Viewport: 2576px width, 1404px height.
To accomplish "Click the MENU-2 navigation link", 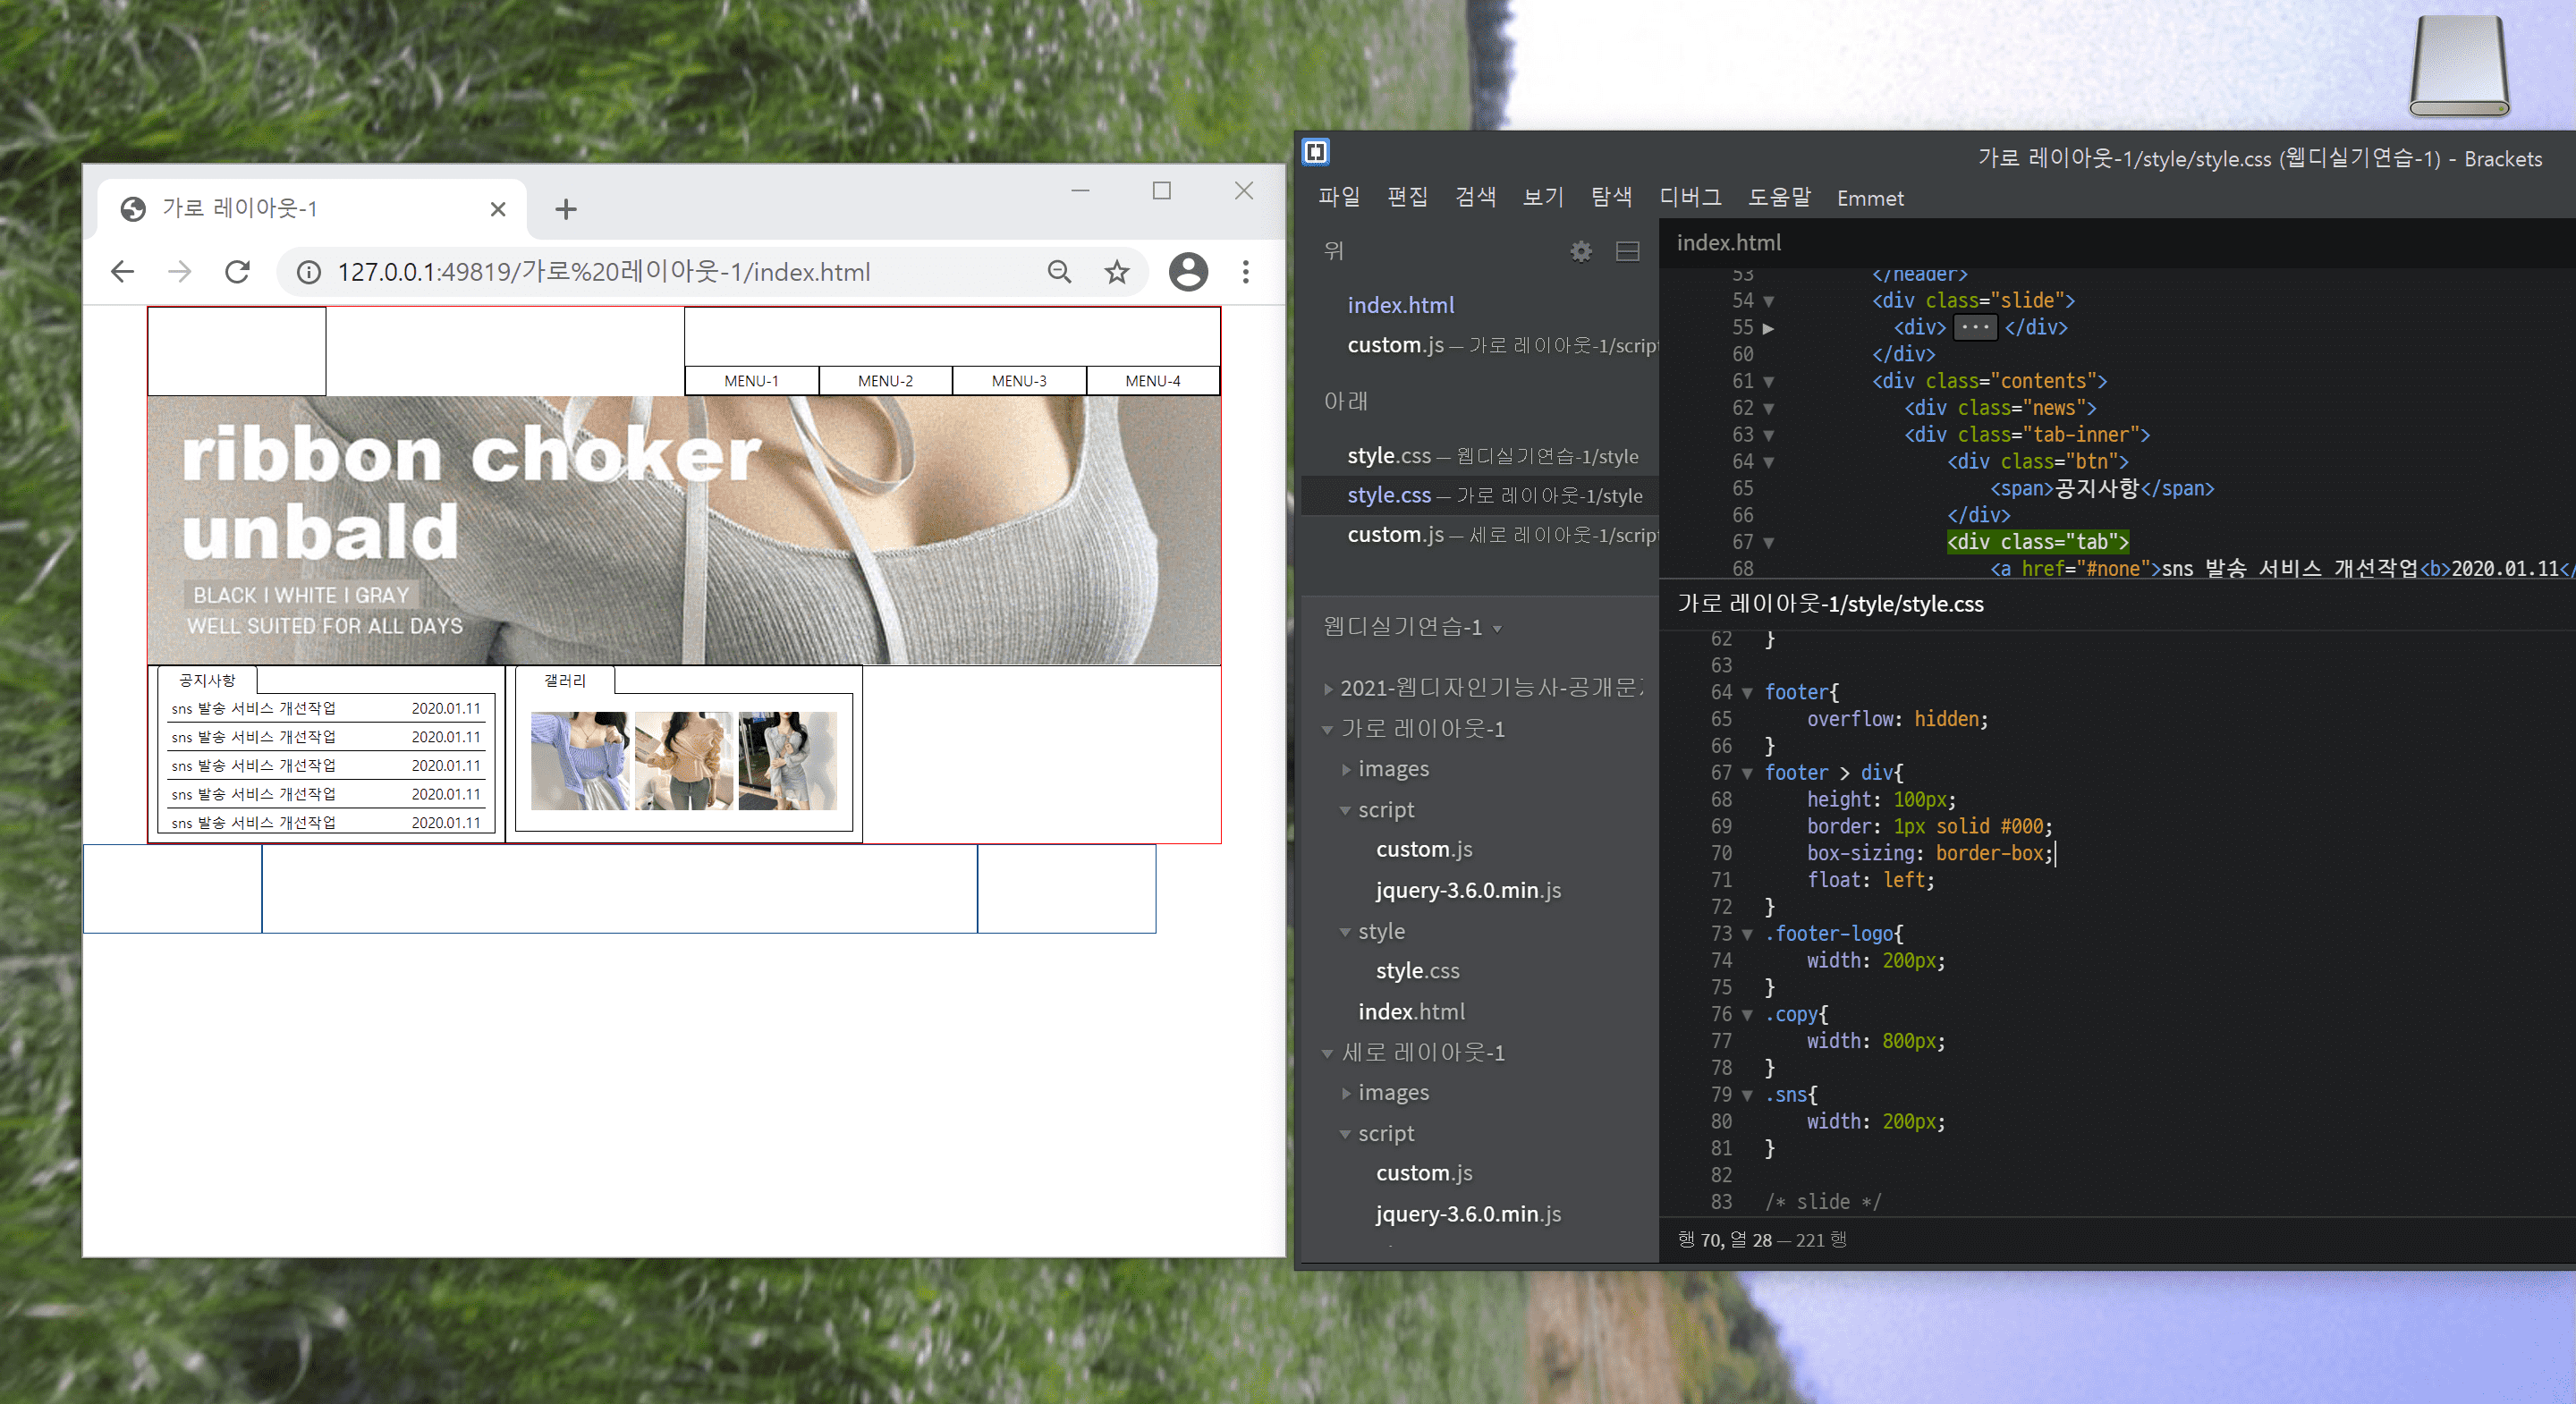I will coord(885,381).
